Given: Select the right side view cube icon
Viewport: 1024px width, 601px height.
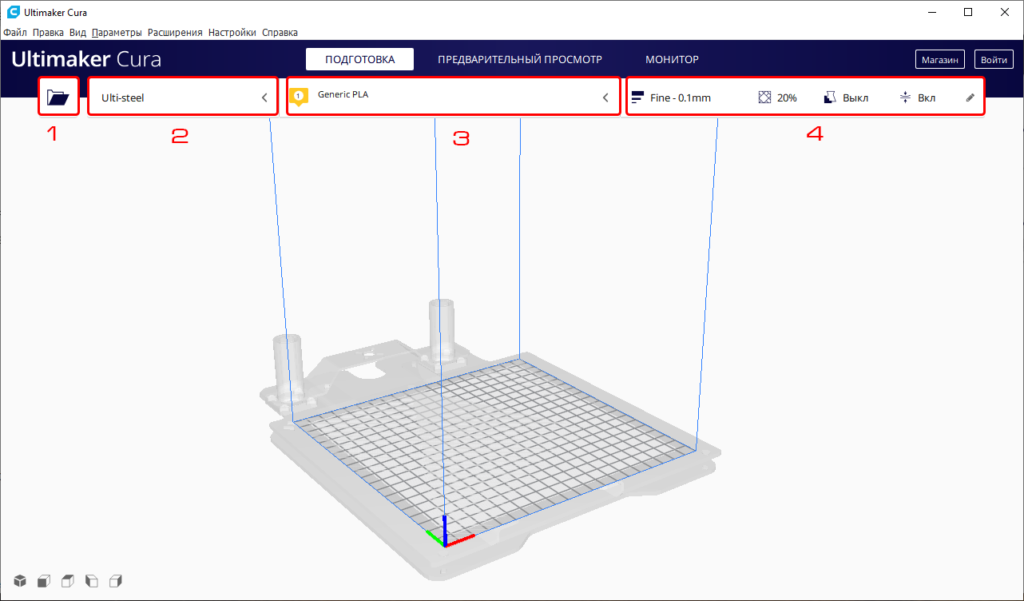Looking at the screenshot, I should 115,580.
